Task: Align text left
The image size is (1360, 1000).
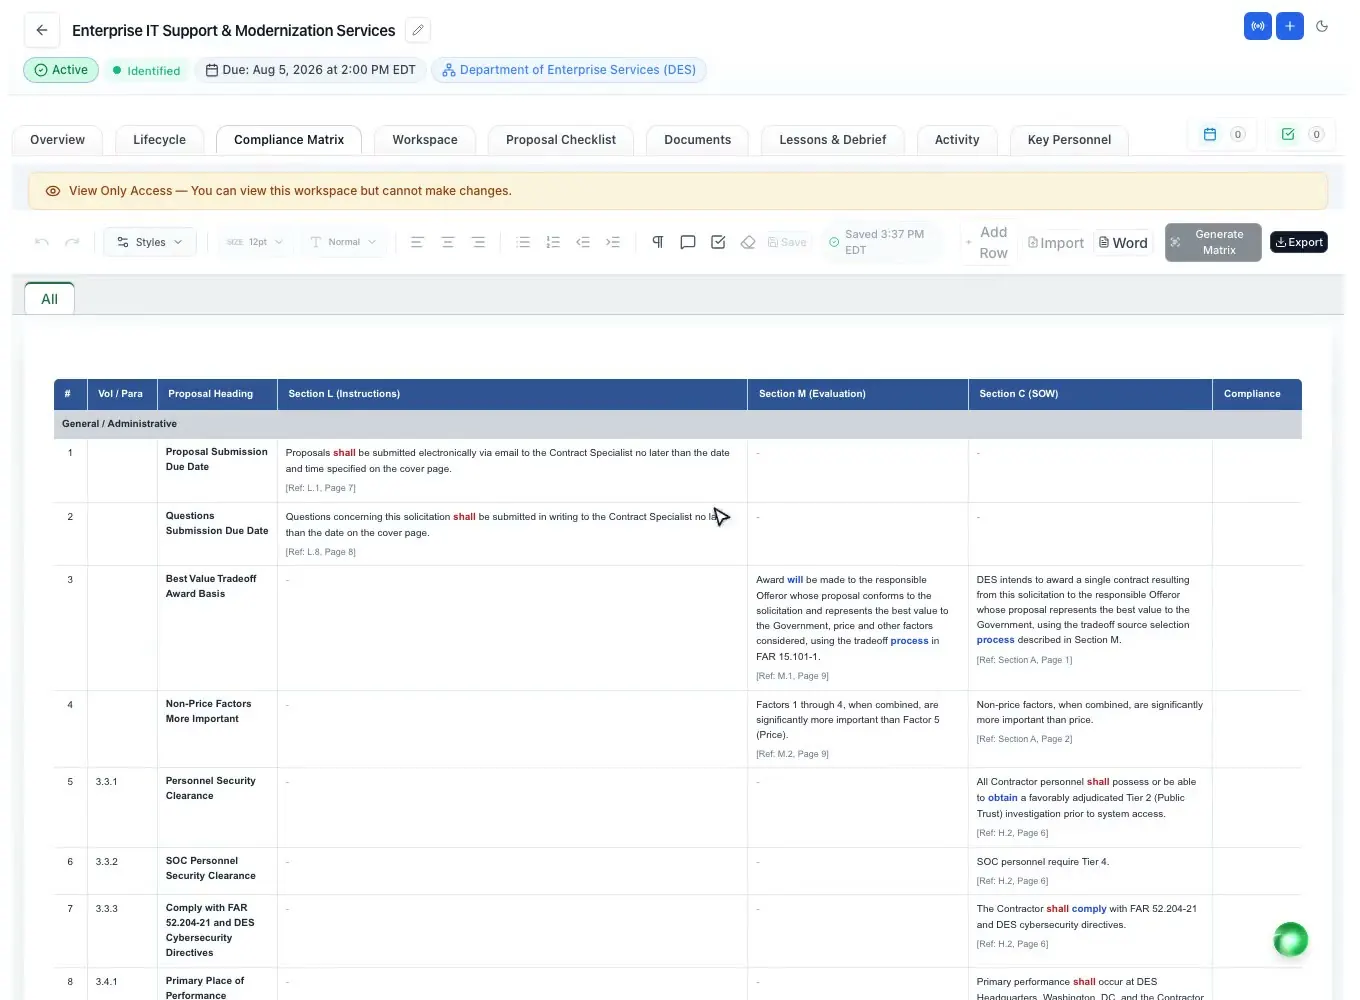Action: click(417, 242)
